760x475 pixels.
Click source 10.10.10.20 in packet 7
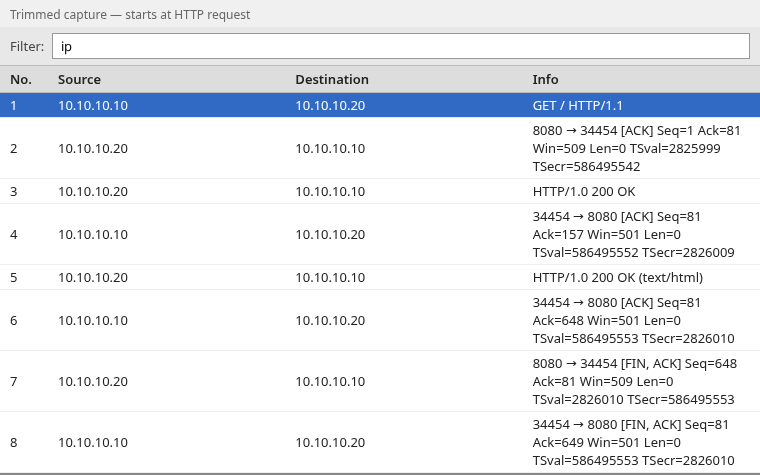tap(93, 381)
